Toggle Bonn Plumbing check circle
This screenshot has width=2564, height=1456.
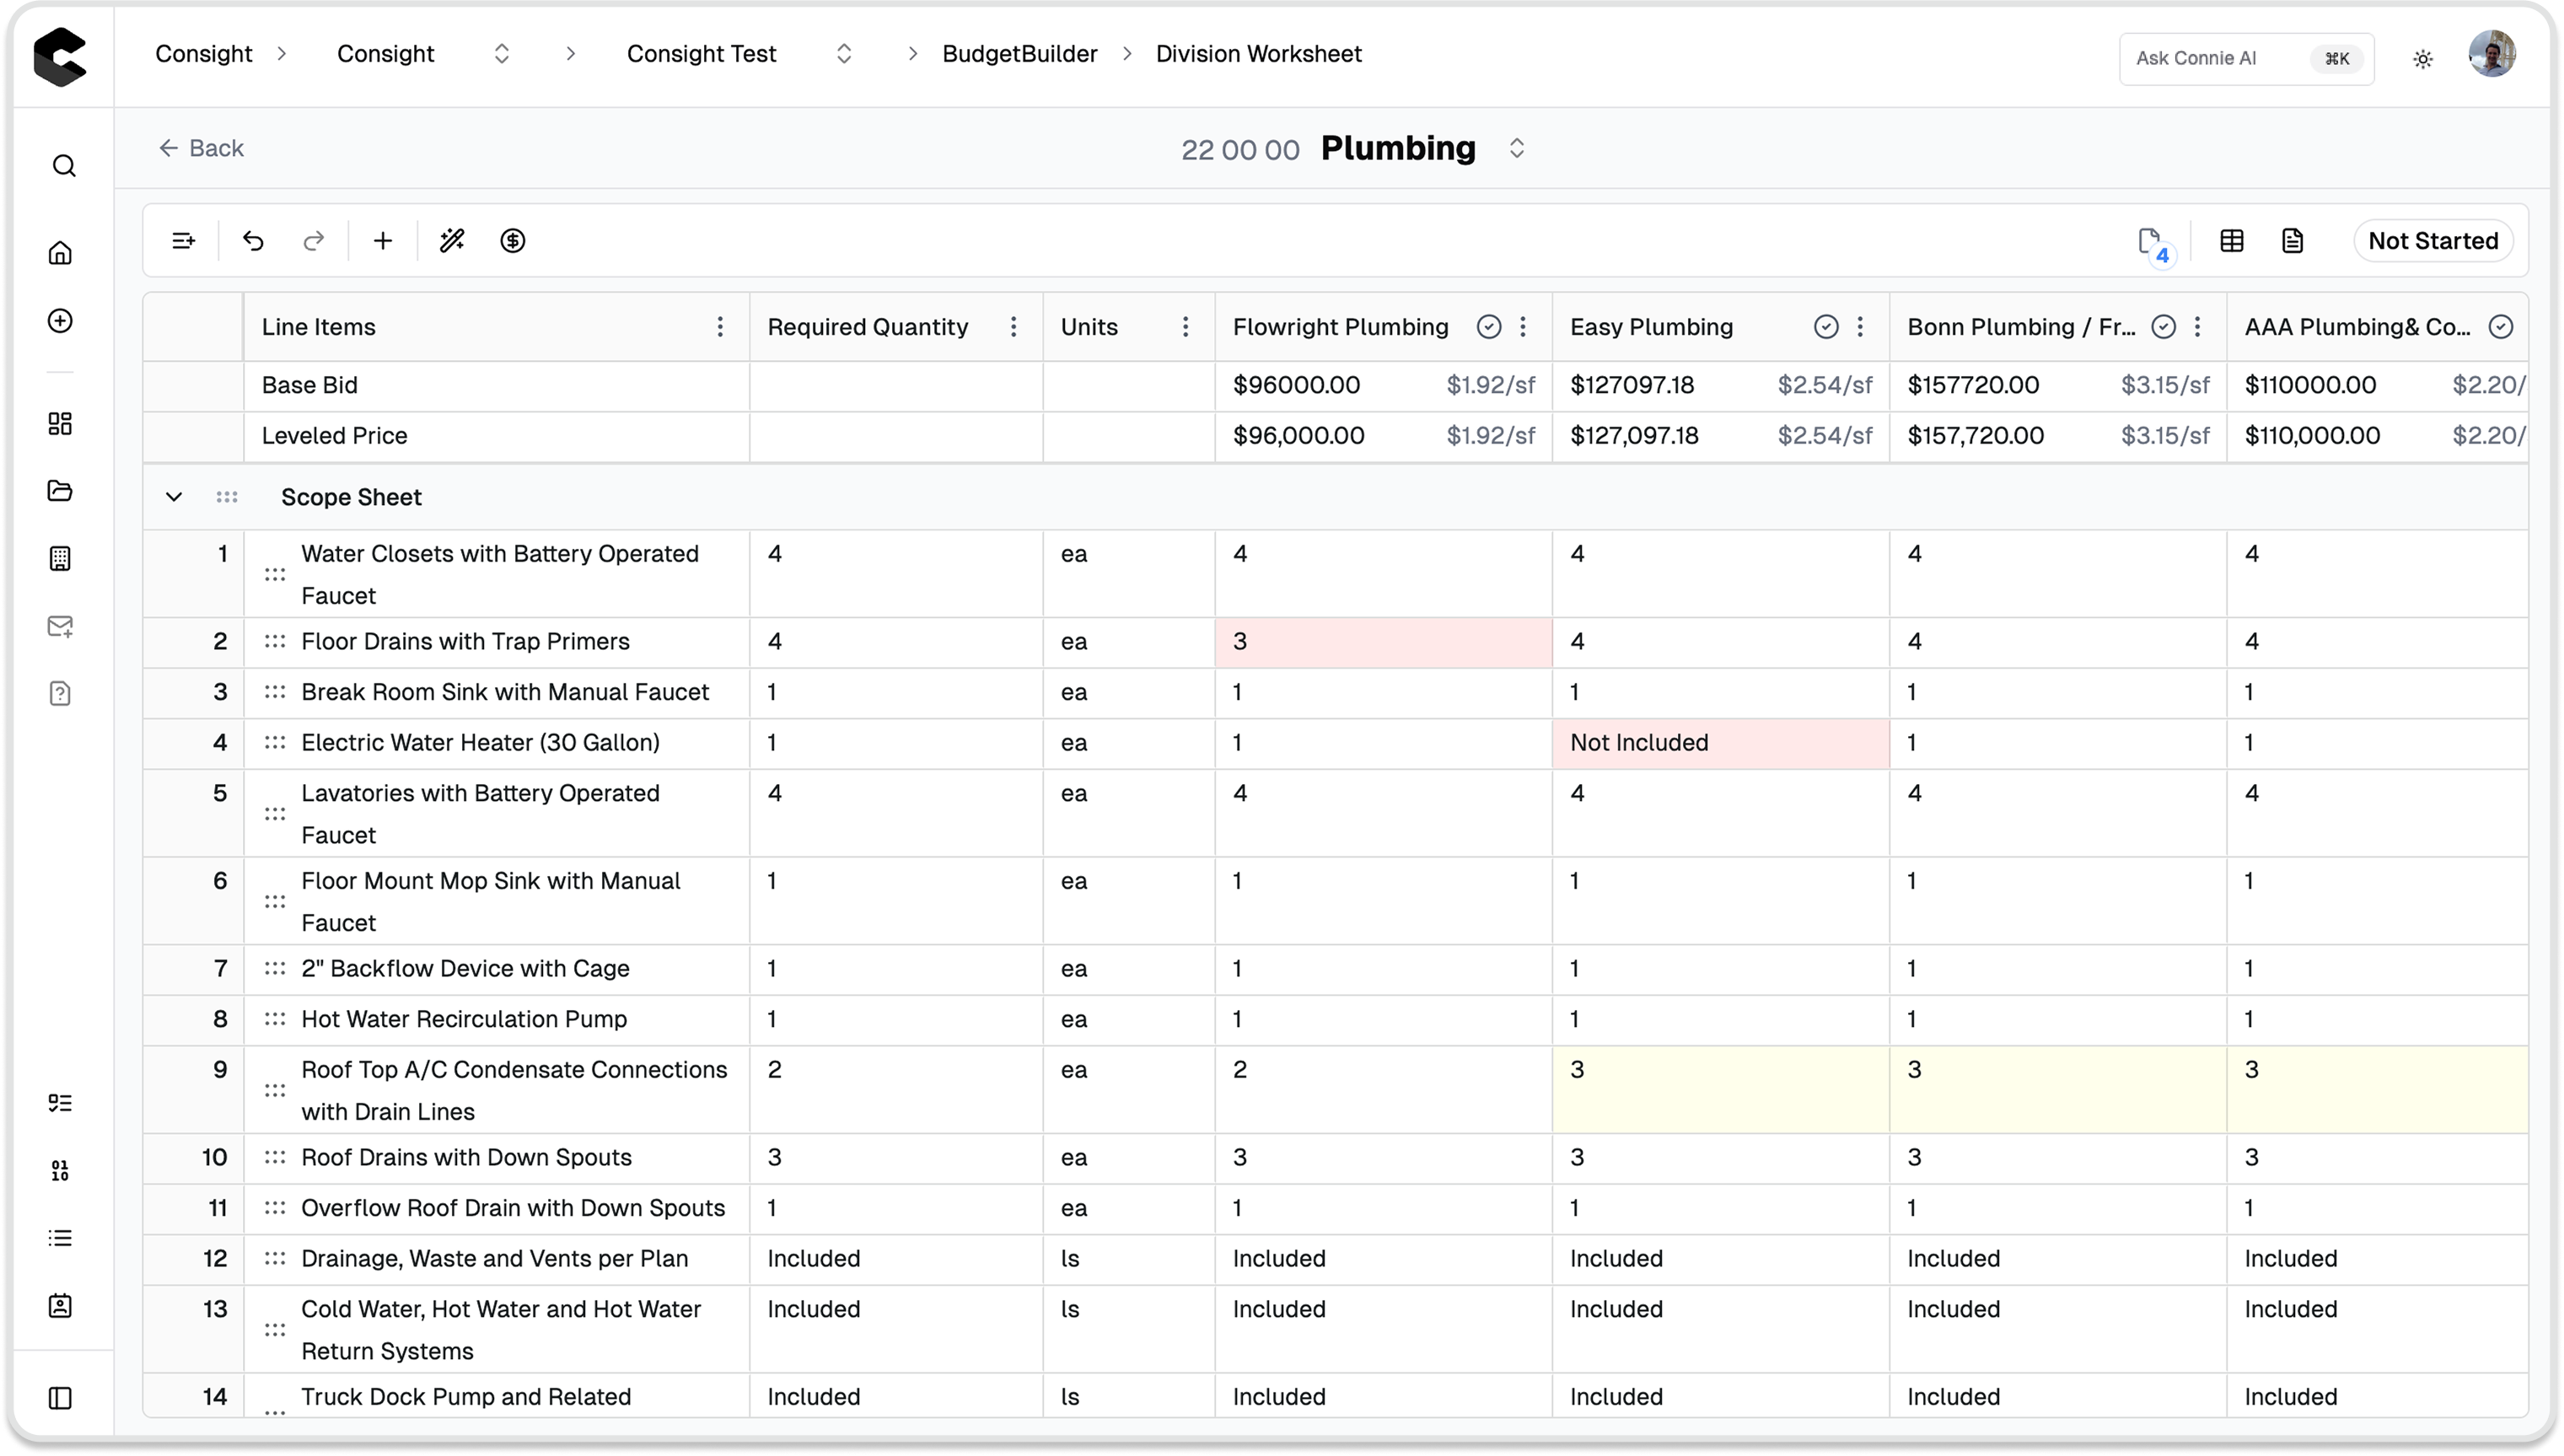click(x=2163, y=327)
